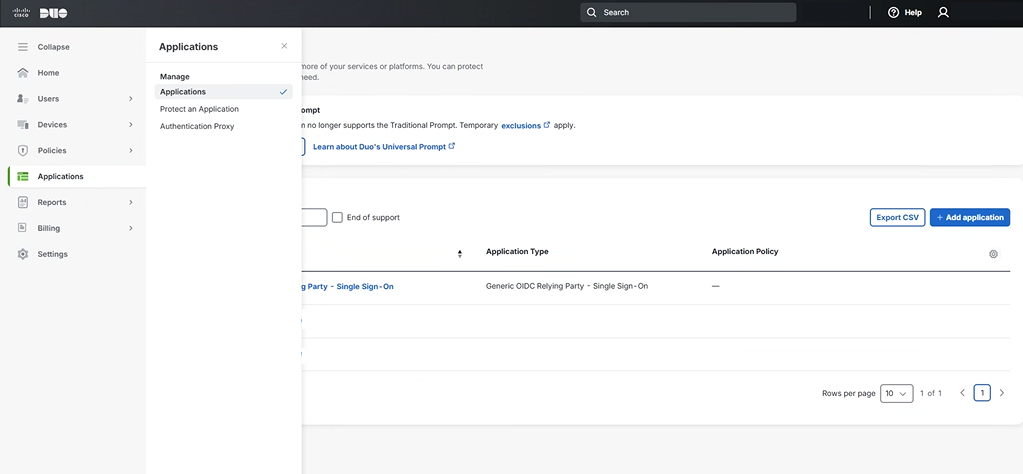Click external link icon beside exclusions
Viewport: 1023px width, 474px height.
pyautogui.click(x=547, y=125)
